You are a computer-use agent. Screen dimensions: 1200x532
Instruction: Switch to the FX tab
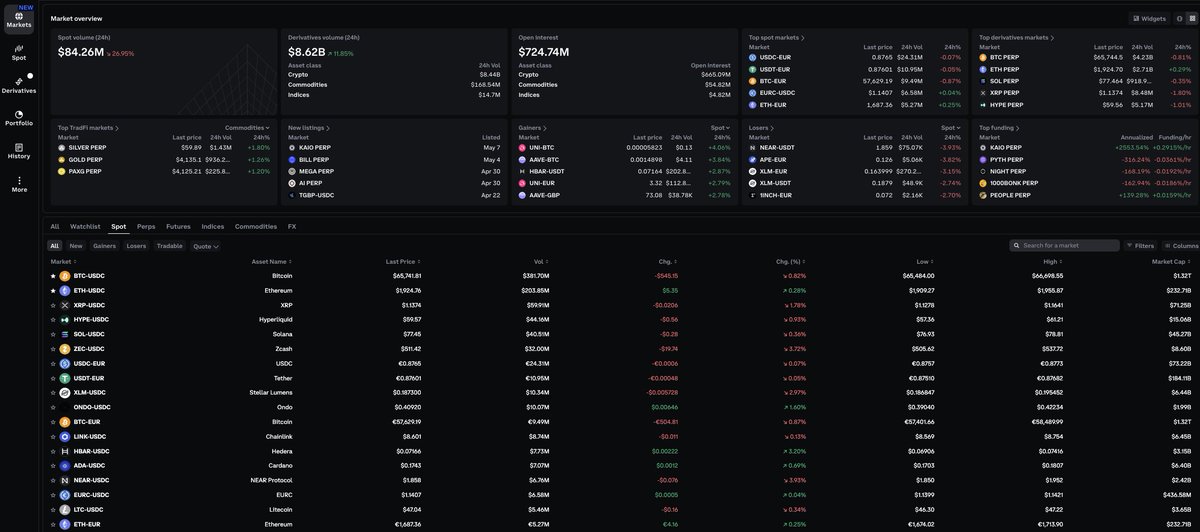click(x=292, y=227)
